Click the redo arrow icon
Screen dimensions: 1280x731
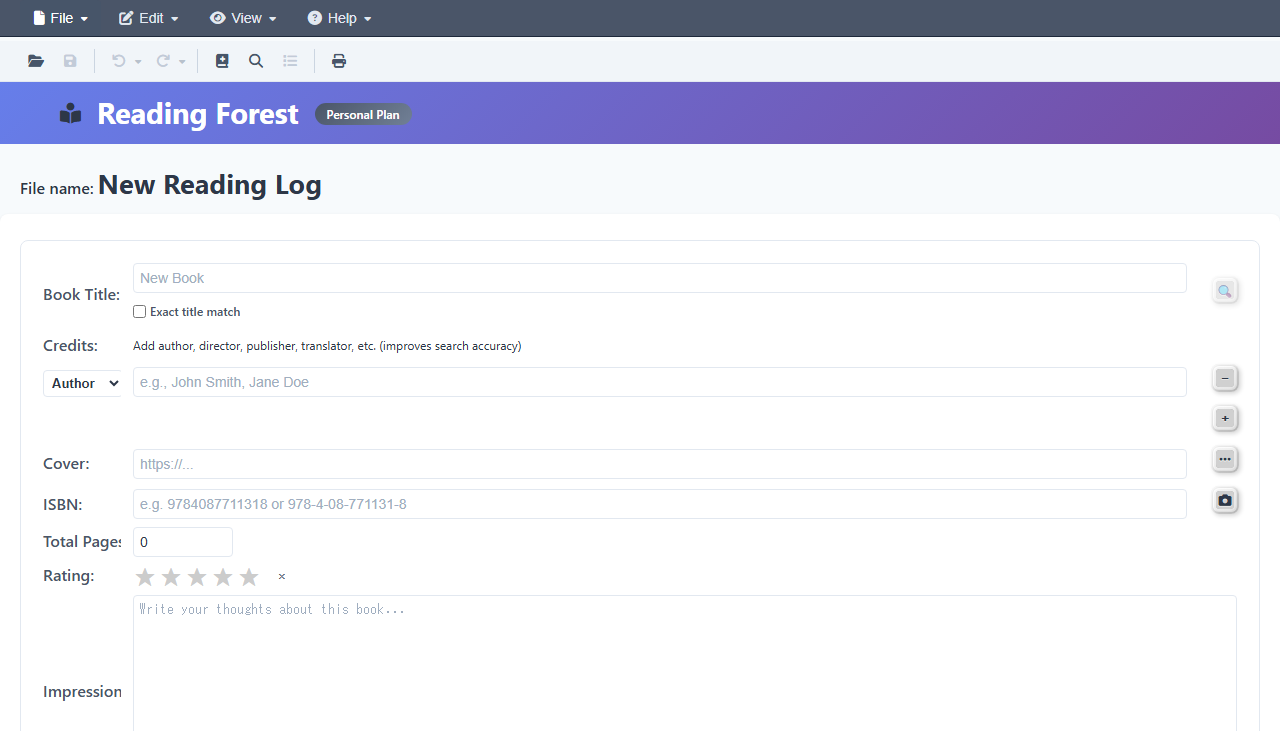point(163,61)
